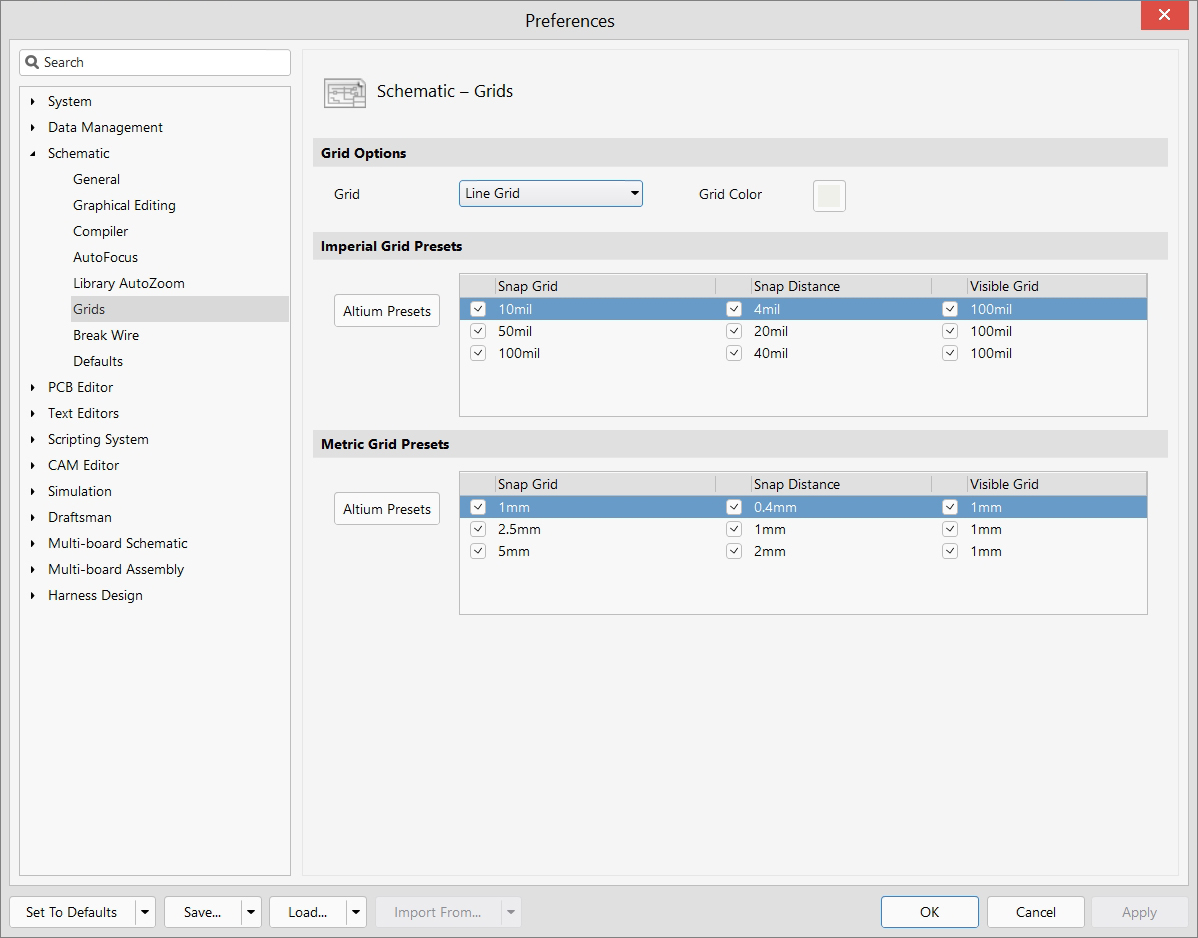
Task: Select Break Wire preferences page
Action: [106, 335]
